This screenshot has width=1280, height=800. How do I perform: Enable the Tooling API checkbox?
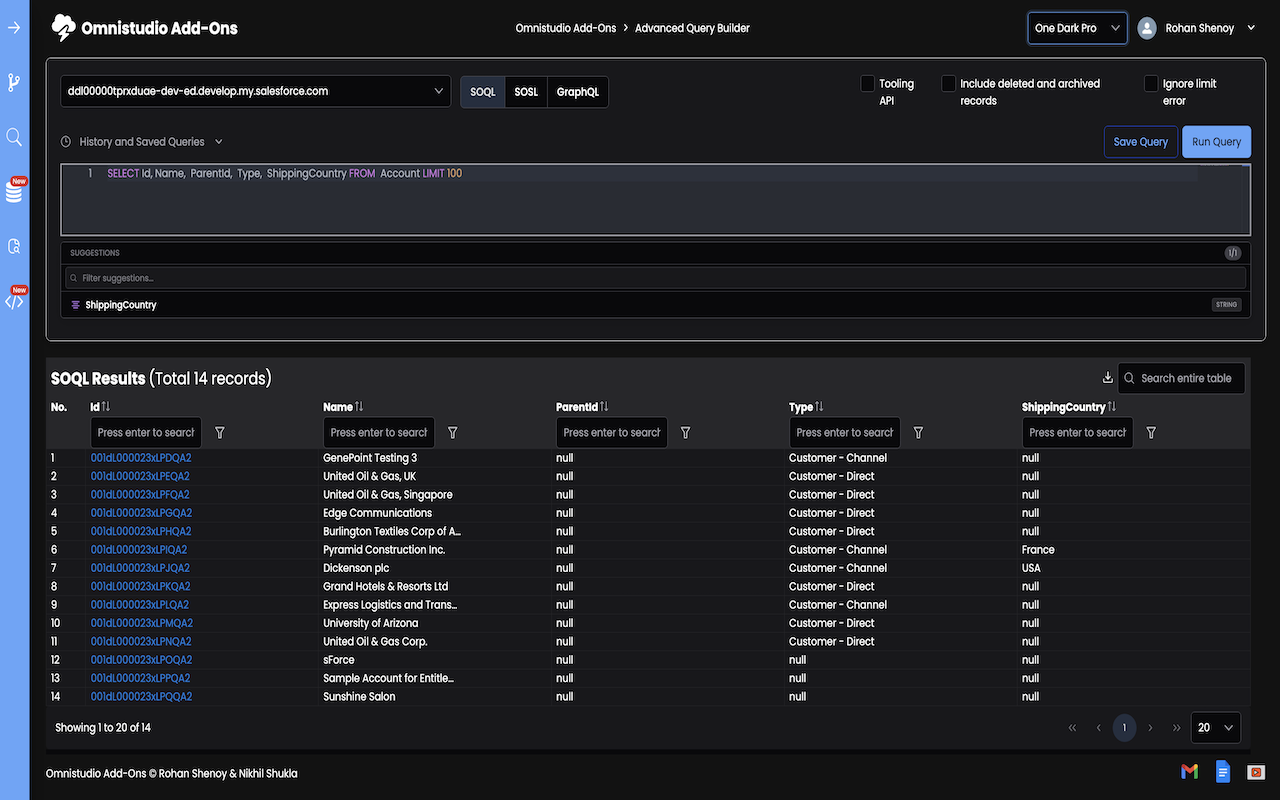coord(868,84)
